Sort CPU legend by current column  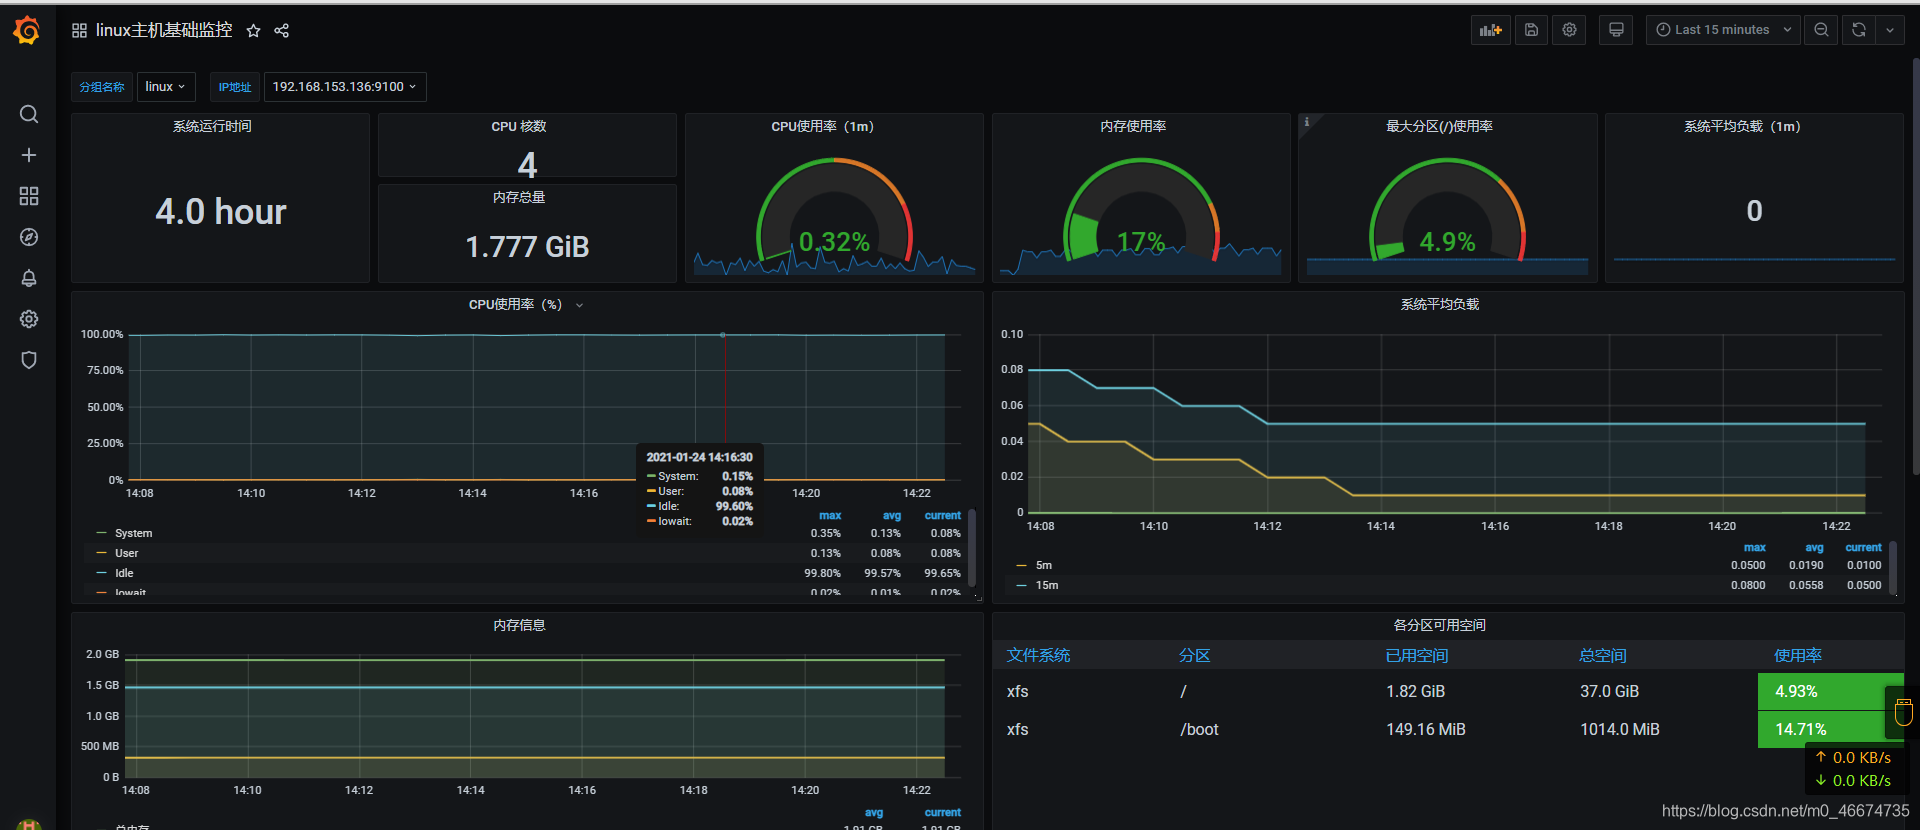pyautogui.click(x=943, y=516)
